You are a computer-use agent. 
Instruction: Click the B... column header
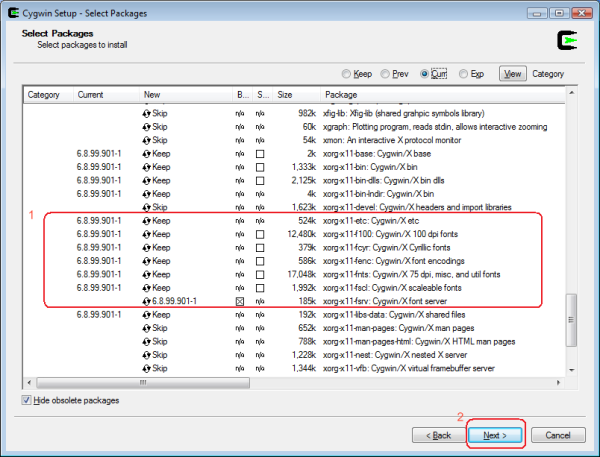click(x=243, y=95)
